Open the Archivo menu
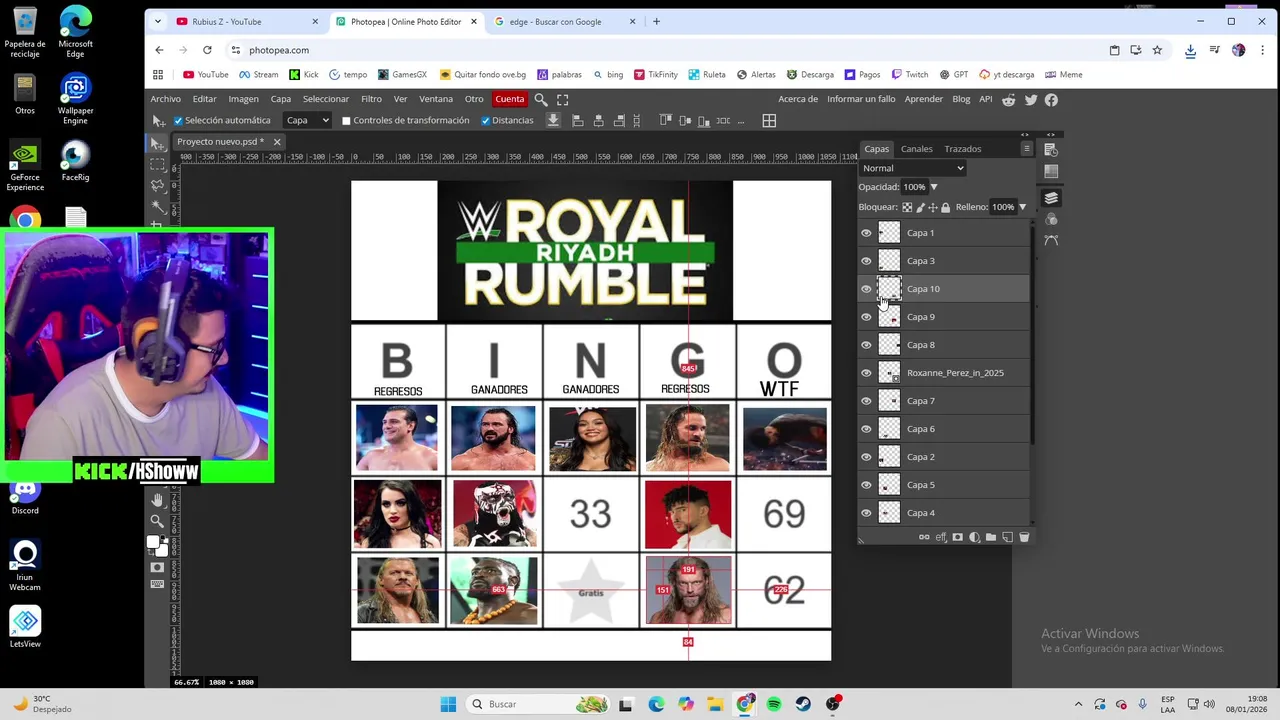Viewport: 1280px width, 720px height. click(x=166, y=99)
